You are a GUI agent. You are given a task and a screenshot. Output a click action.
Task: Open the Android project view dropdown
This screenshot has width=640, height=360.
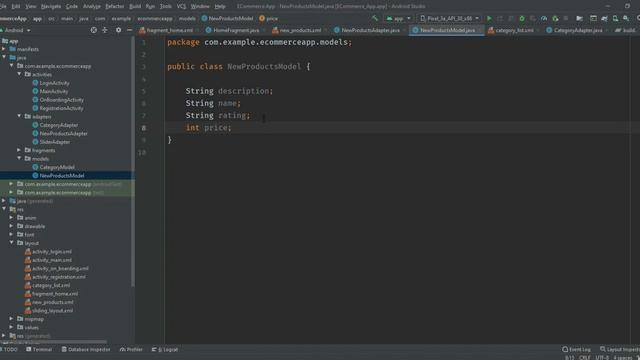pos(16,30)
